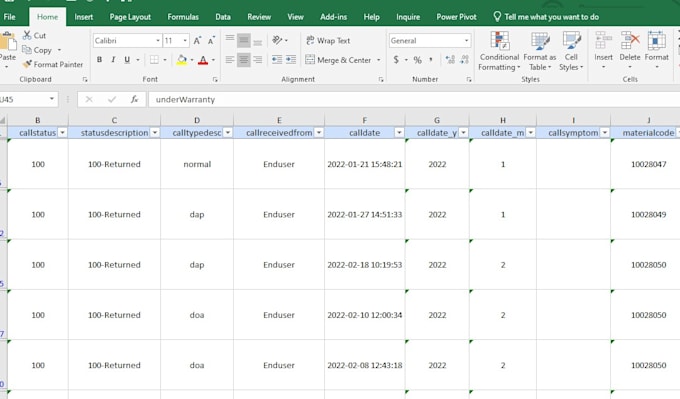
Task: Toggle Wrap Text
Action: click(x=328, y=40)
